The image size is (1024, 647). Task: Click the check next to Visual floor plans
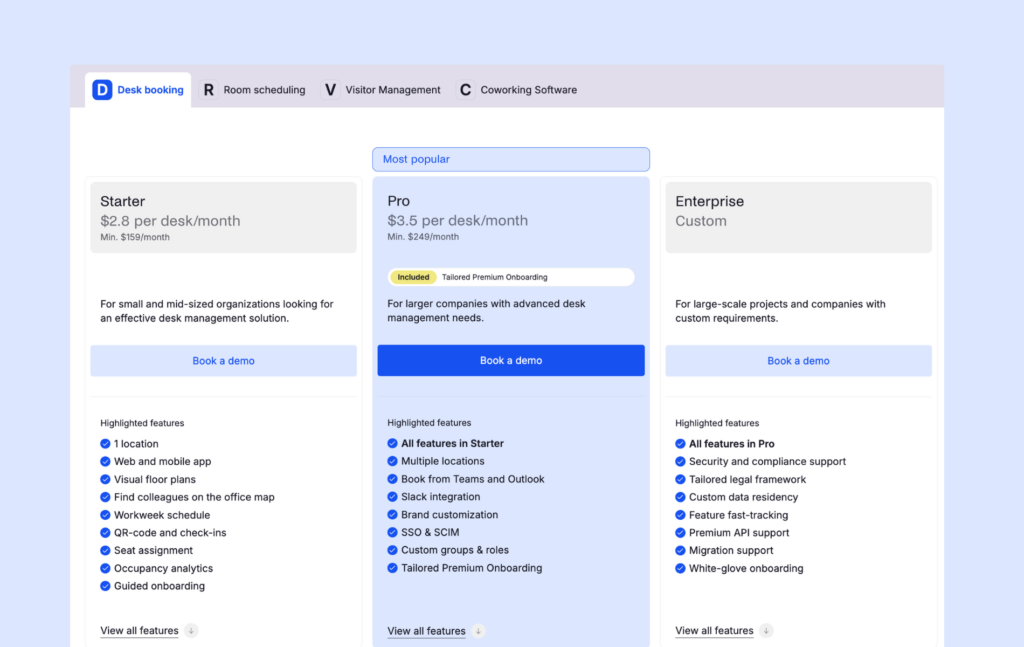[x=105, y=480]
